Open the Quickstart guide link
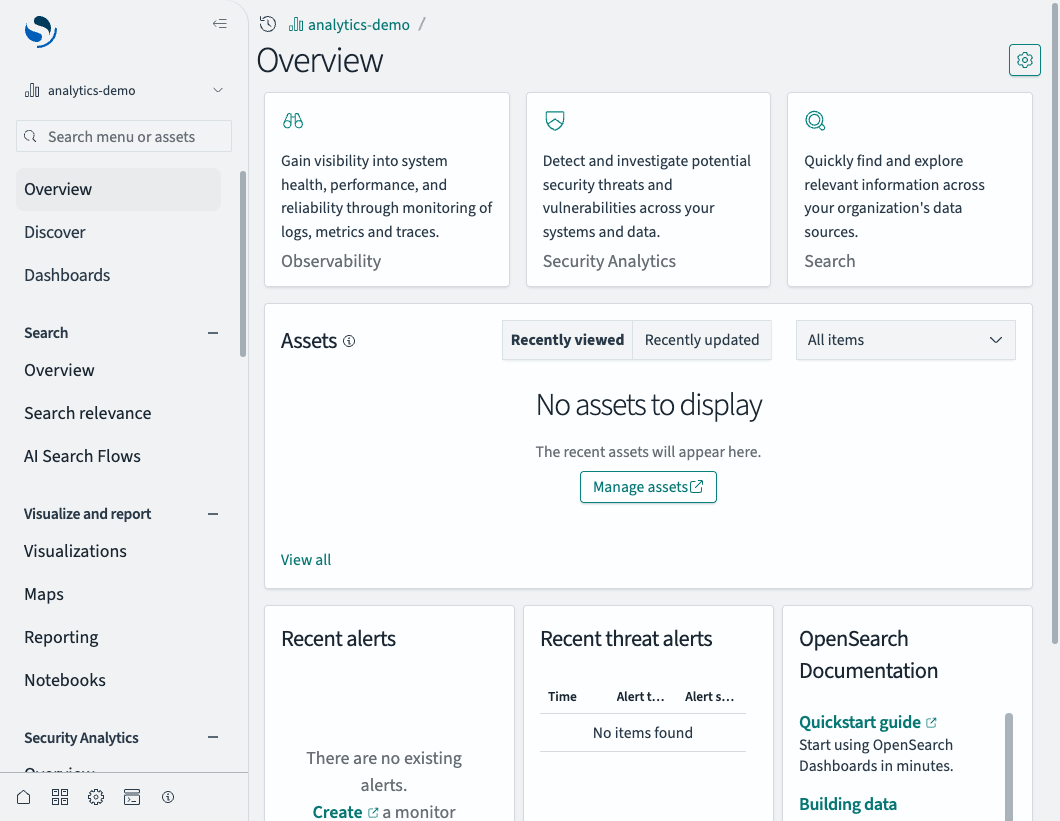 (860, 722)
